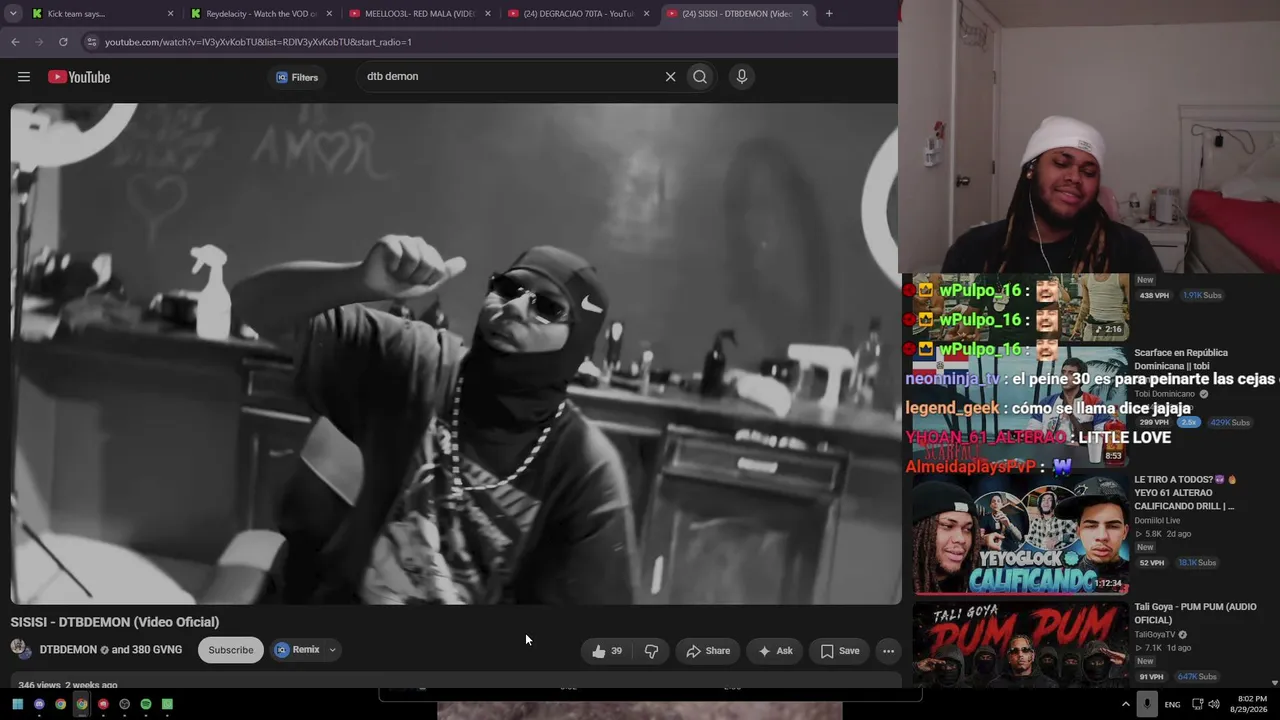This screenshot has height=720, width=1280.
Task: Open the 'YEYOGLOCK CALIFICANDO' thumbnail (1:12:34)
Action: tap(1020, 533)
